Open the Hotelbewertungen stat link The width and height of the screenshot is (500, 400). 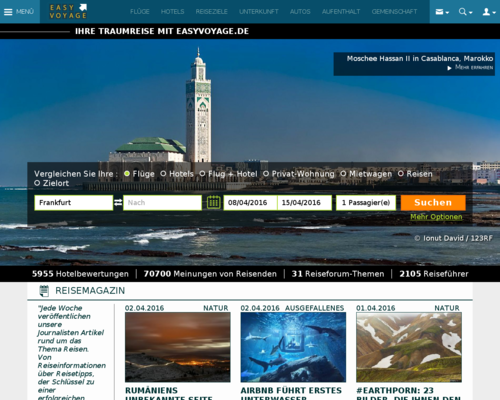[80, 274]
